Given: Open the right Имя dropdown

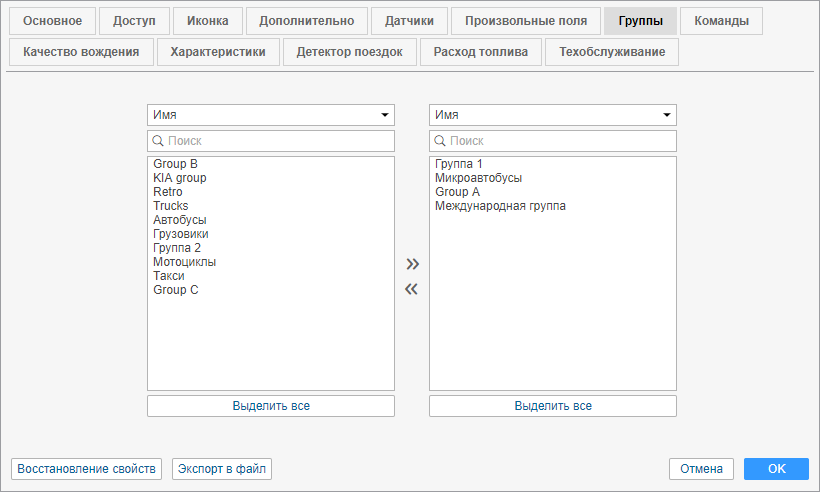Looking at the screenshot, I should pyautogui.click(x=553, y=115).
